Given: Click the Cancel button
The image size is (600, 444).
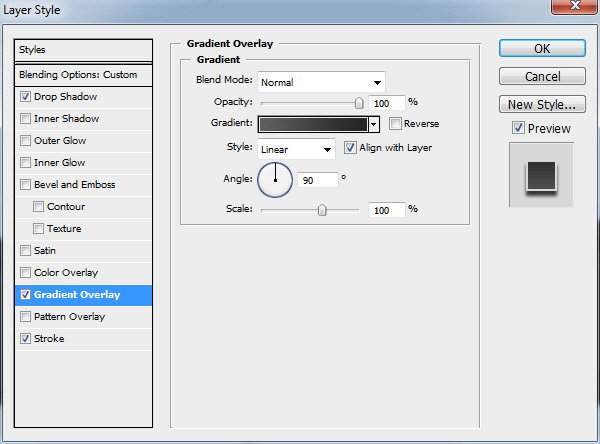Looking at the screenshot, I should (x=542, y=77).
